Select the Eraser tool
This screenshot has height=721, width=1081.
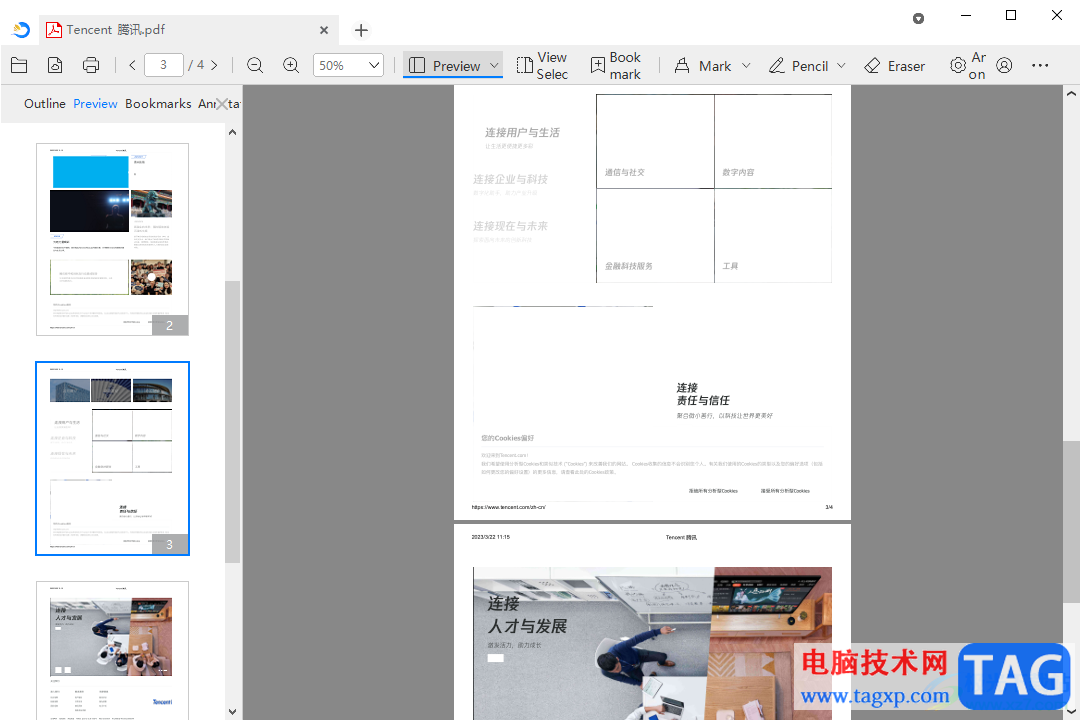(895, 65)
